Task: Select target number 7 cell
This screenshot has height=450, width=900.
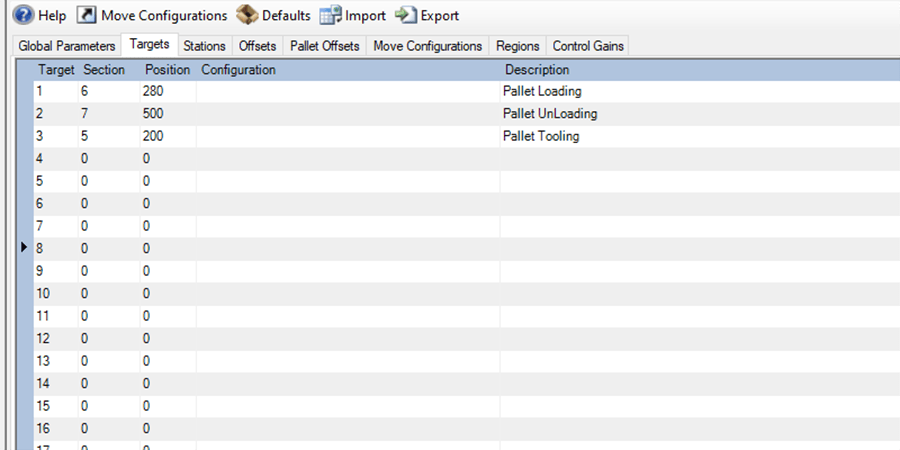Action: [56, 226]
